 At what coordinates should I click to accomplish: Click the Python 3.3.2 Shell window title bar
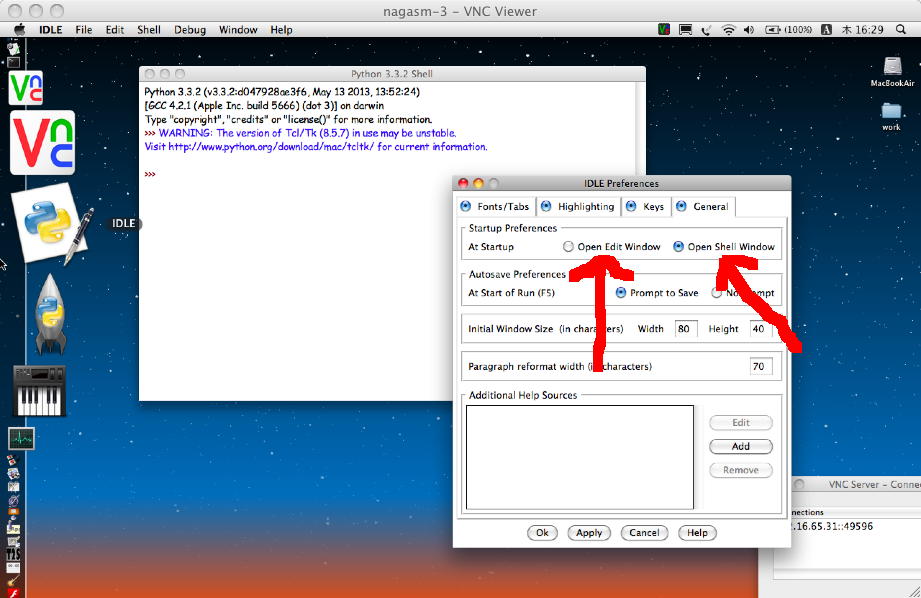pos(392,73)
